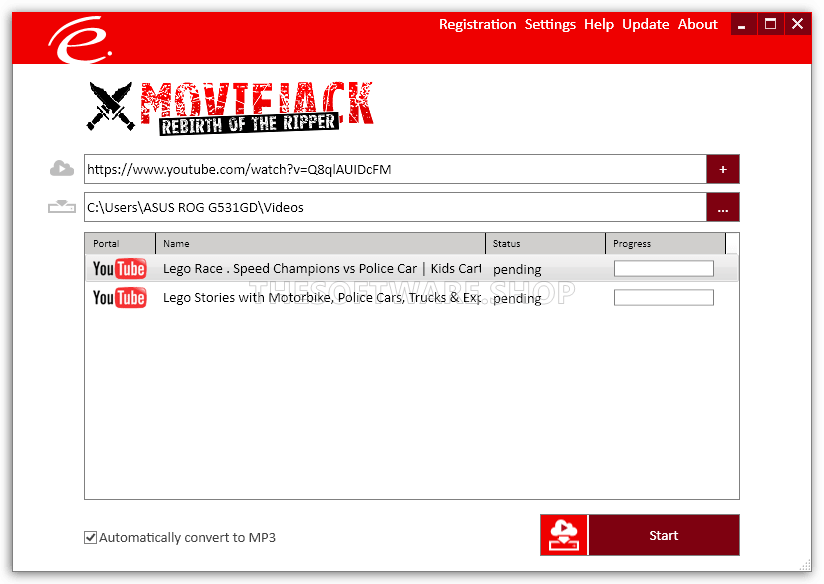Open the Update menu
824x584 pixels.
645,24
